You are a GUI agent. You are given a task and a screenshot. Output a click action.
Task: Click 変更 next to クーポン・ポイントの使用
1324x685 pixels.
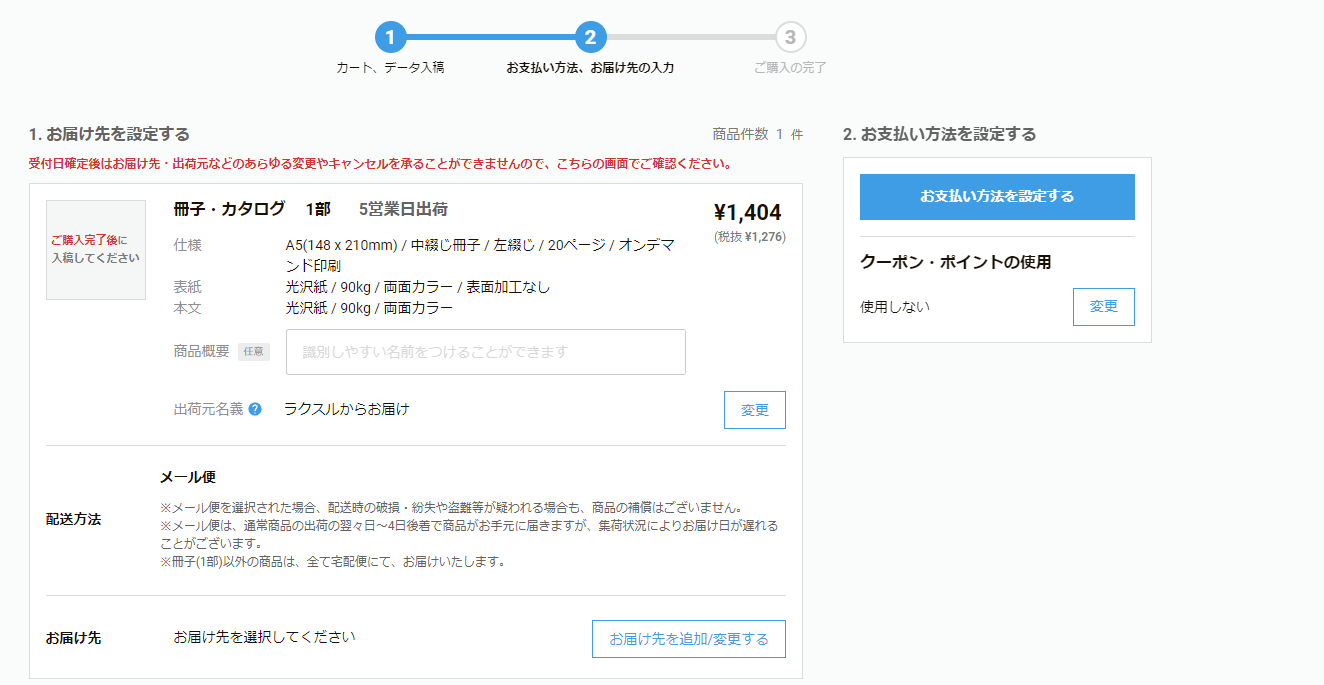click(x=1103, y=307)
